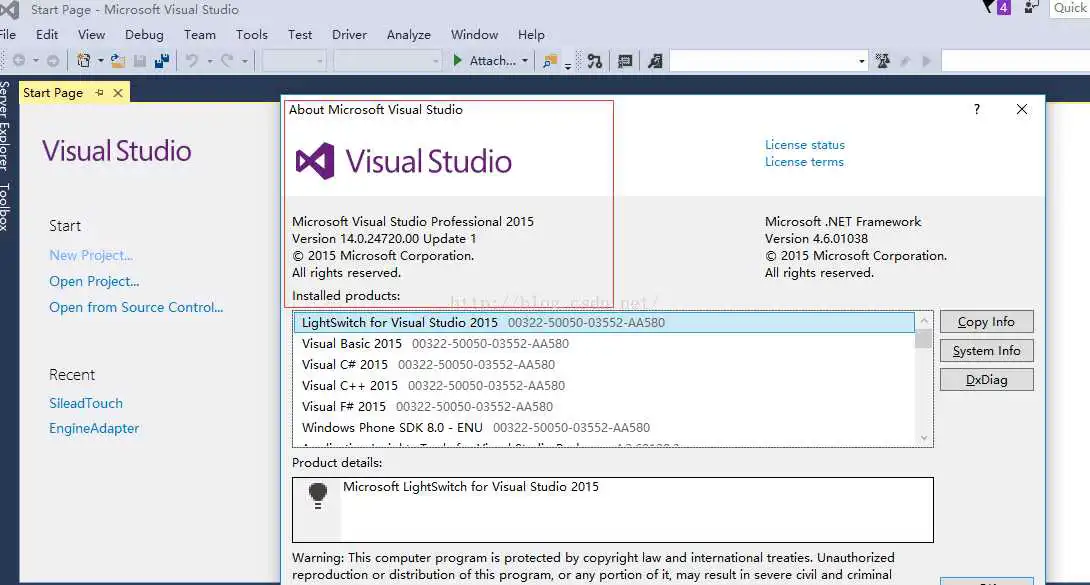The image size is (1090, 585).
Task: Select Visual C# 2015 in installed products
Action: click(x=345, y=365)
